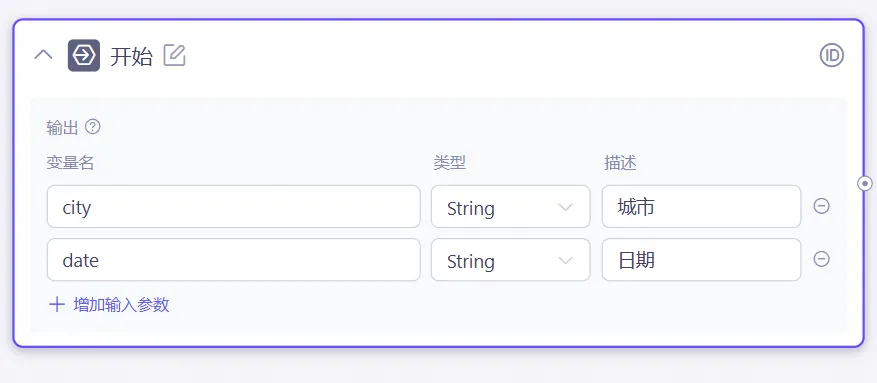This screenshot has width=877, height=383.
Task: Delete the date variable using the minus icon
Action: pyautogui.click(x=821, y=259)
